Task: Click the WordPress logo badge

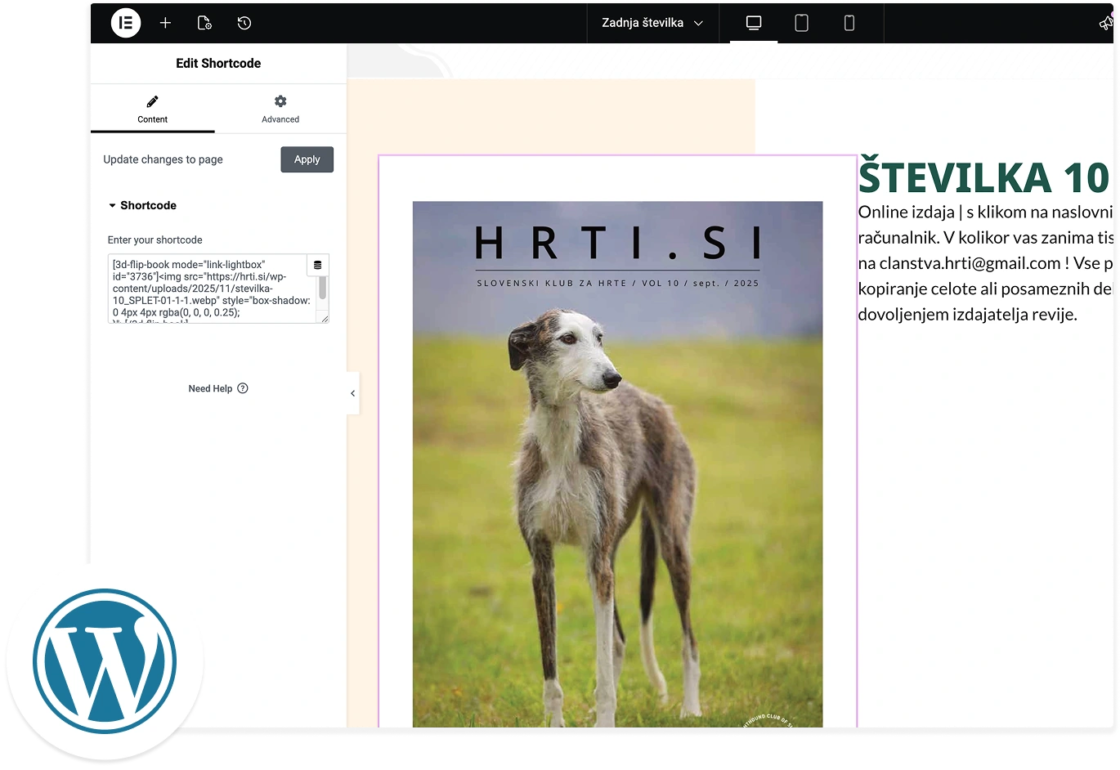Action: coord(104,662)
